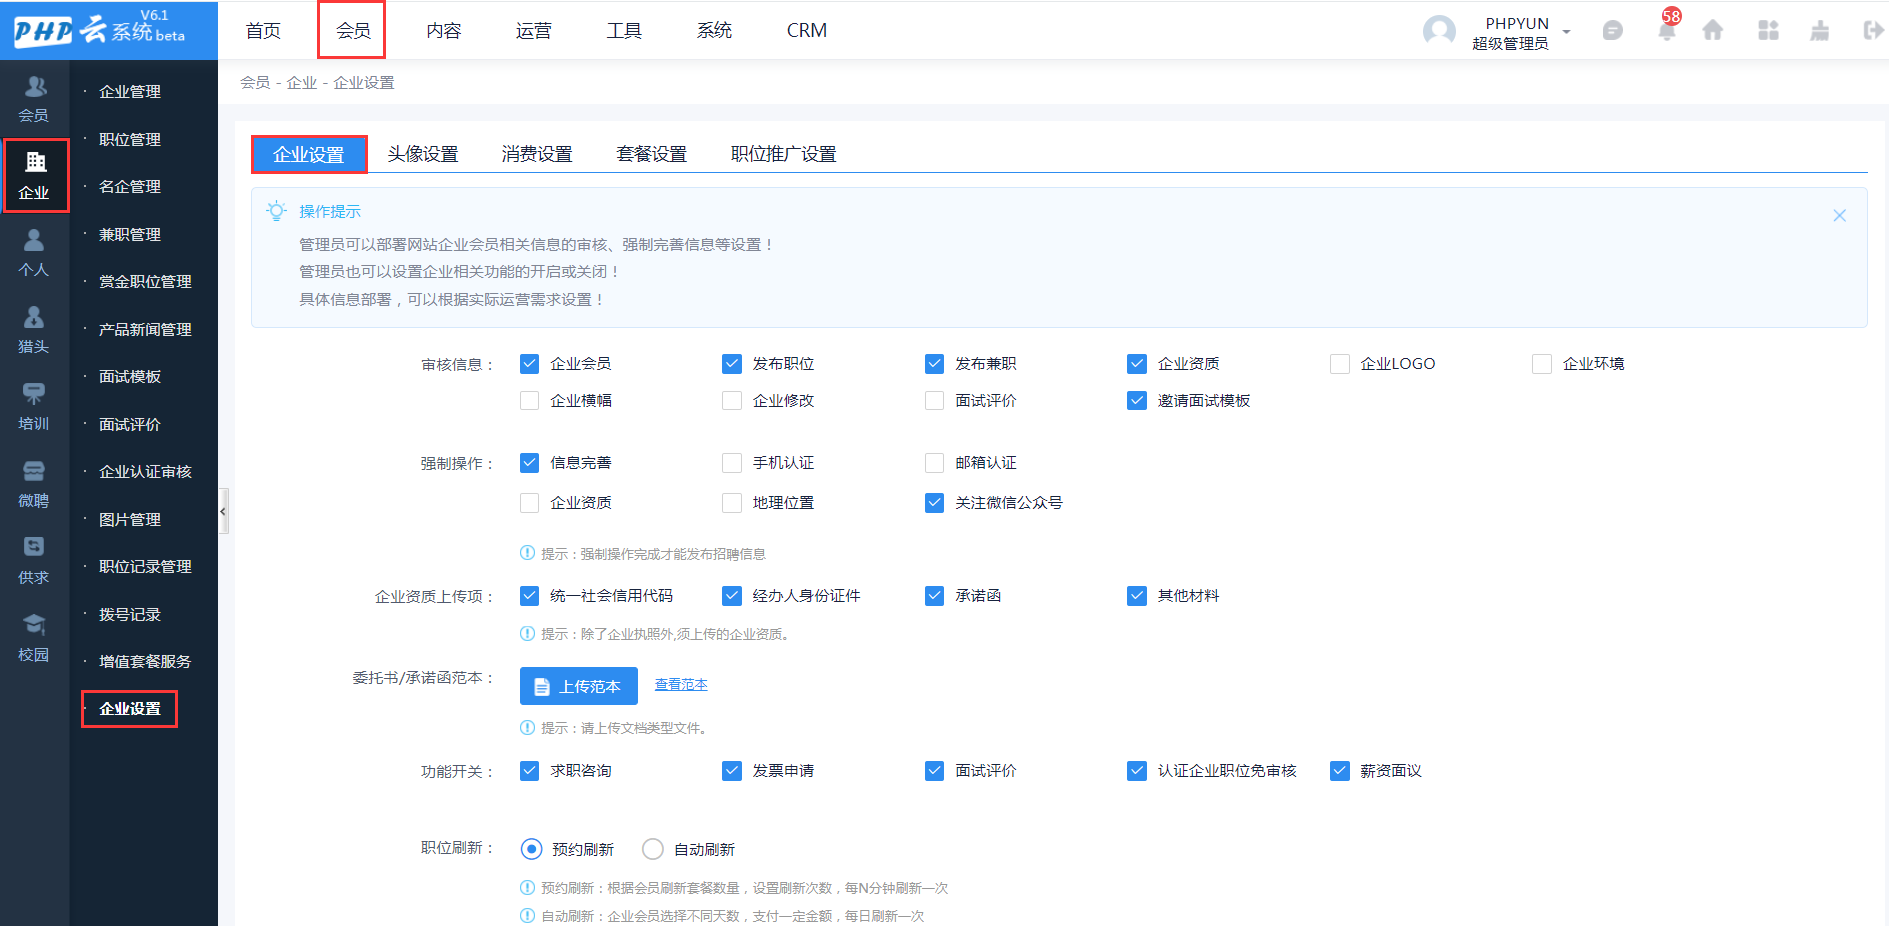Close the 操作提示 tips panel
Screen dimensions: 1889x926
point(1839,215)
